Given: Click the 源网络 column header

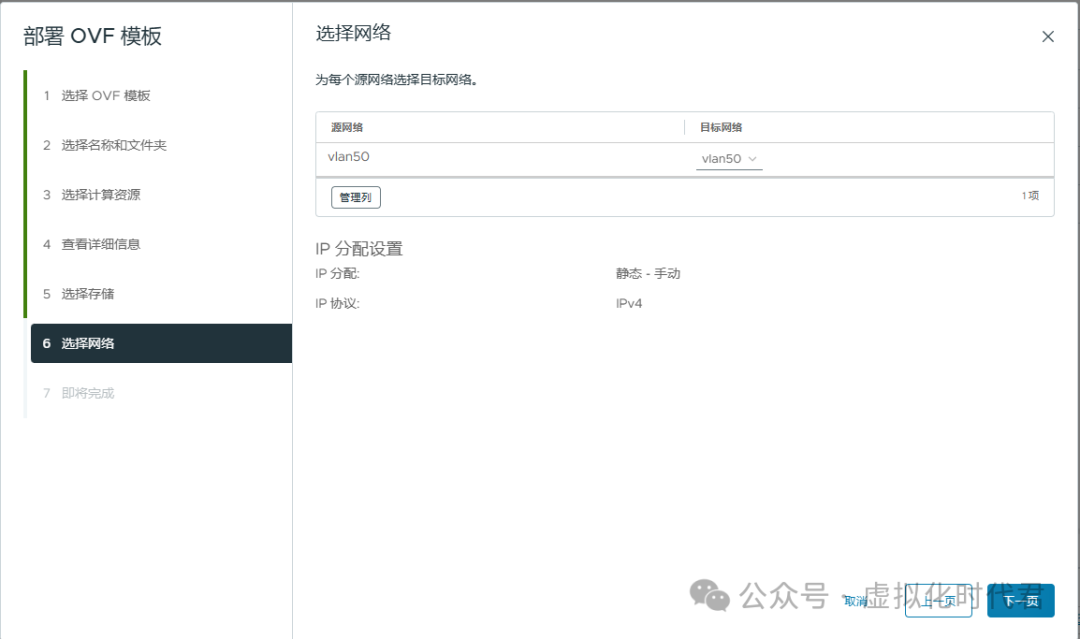Looking at the screenshot, I should [347, 127].
